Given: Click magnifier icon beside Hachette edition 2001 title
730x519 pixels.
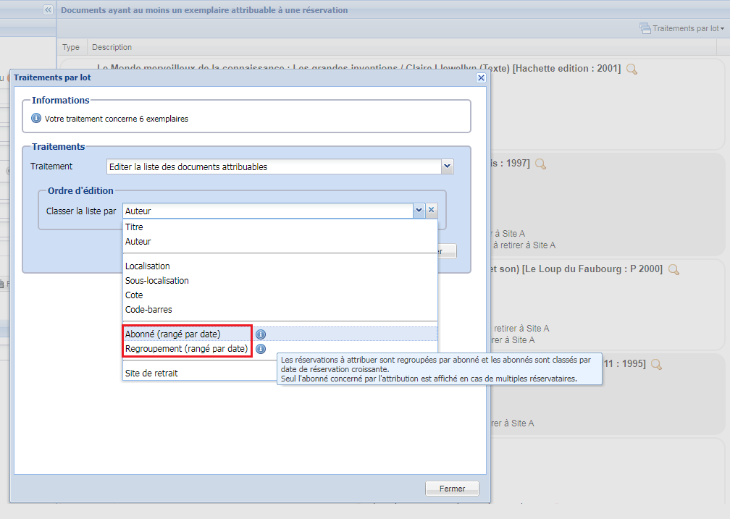Looking at the screenshot, I should (631, 69).
